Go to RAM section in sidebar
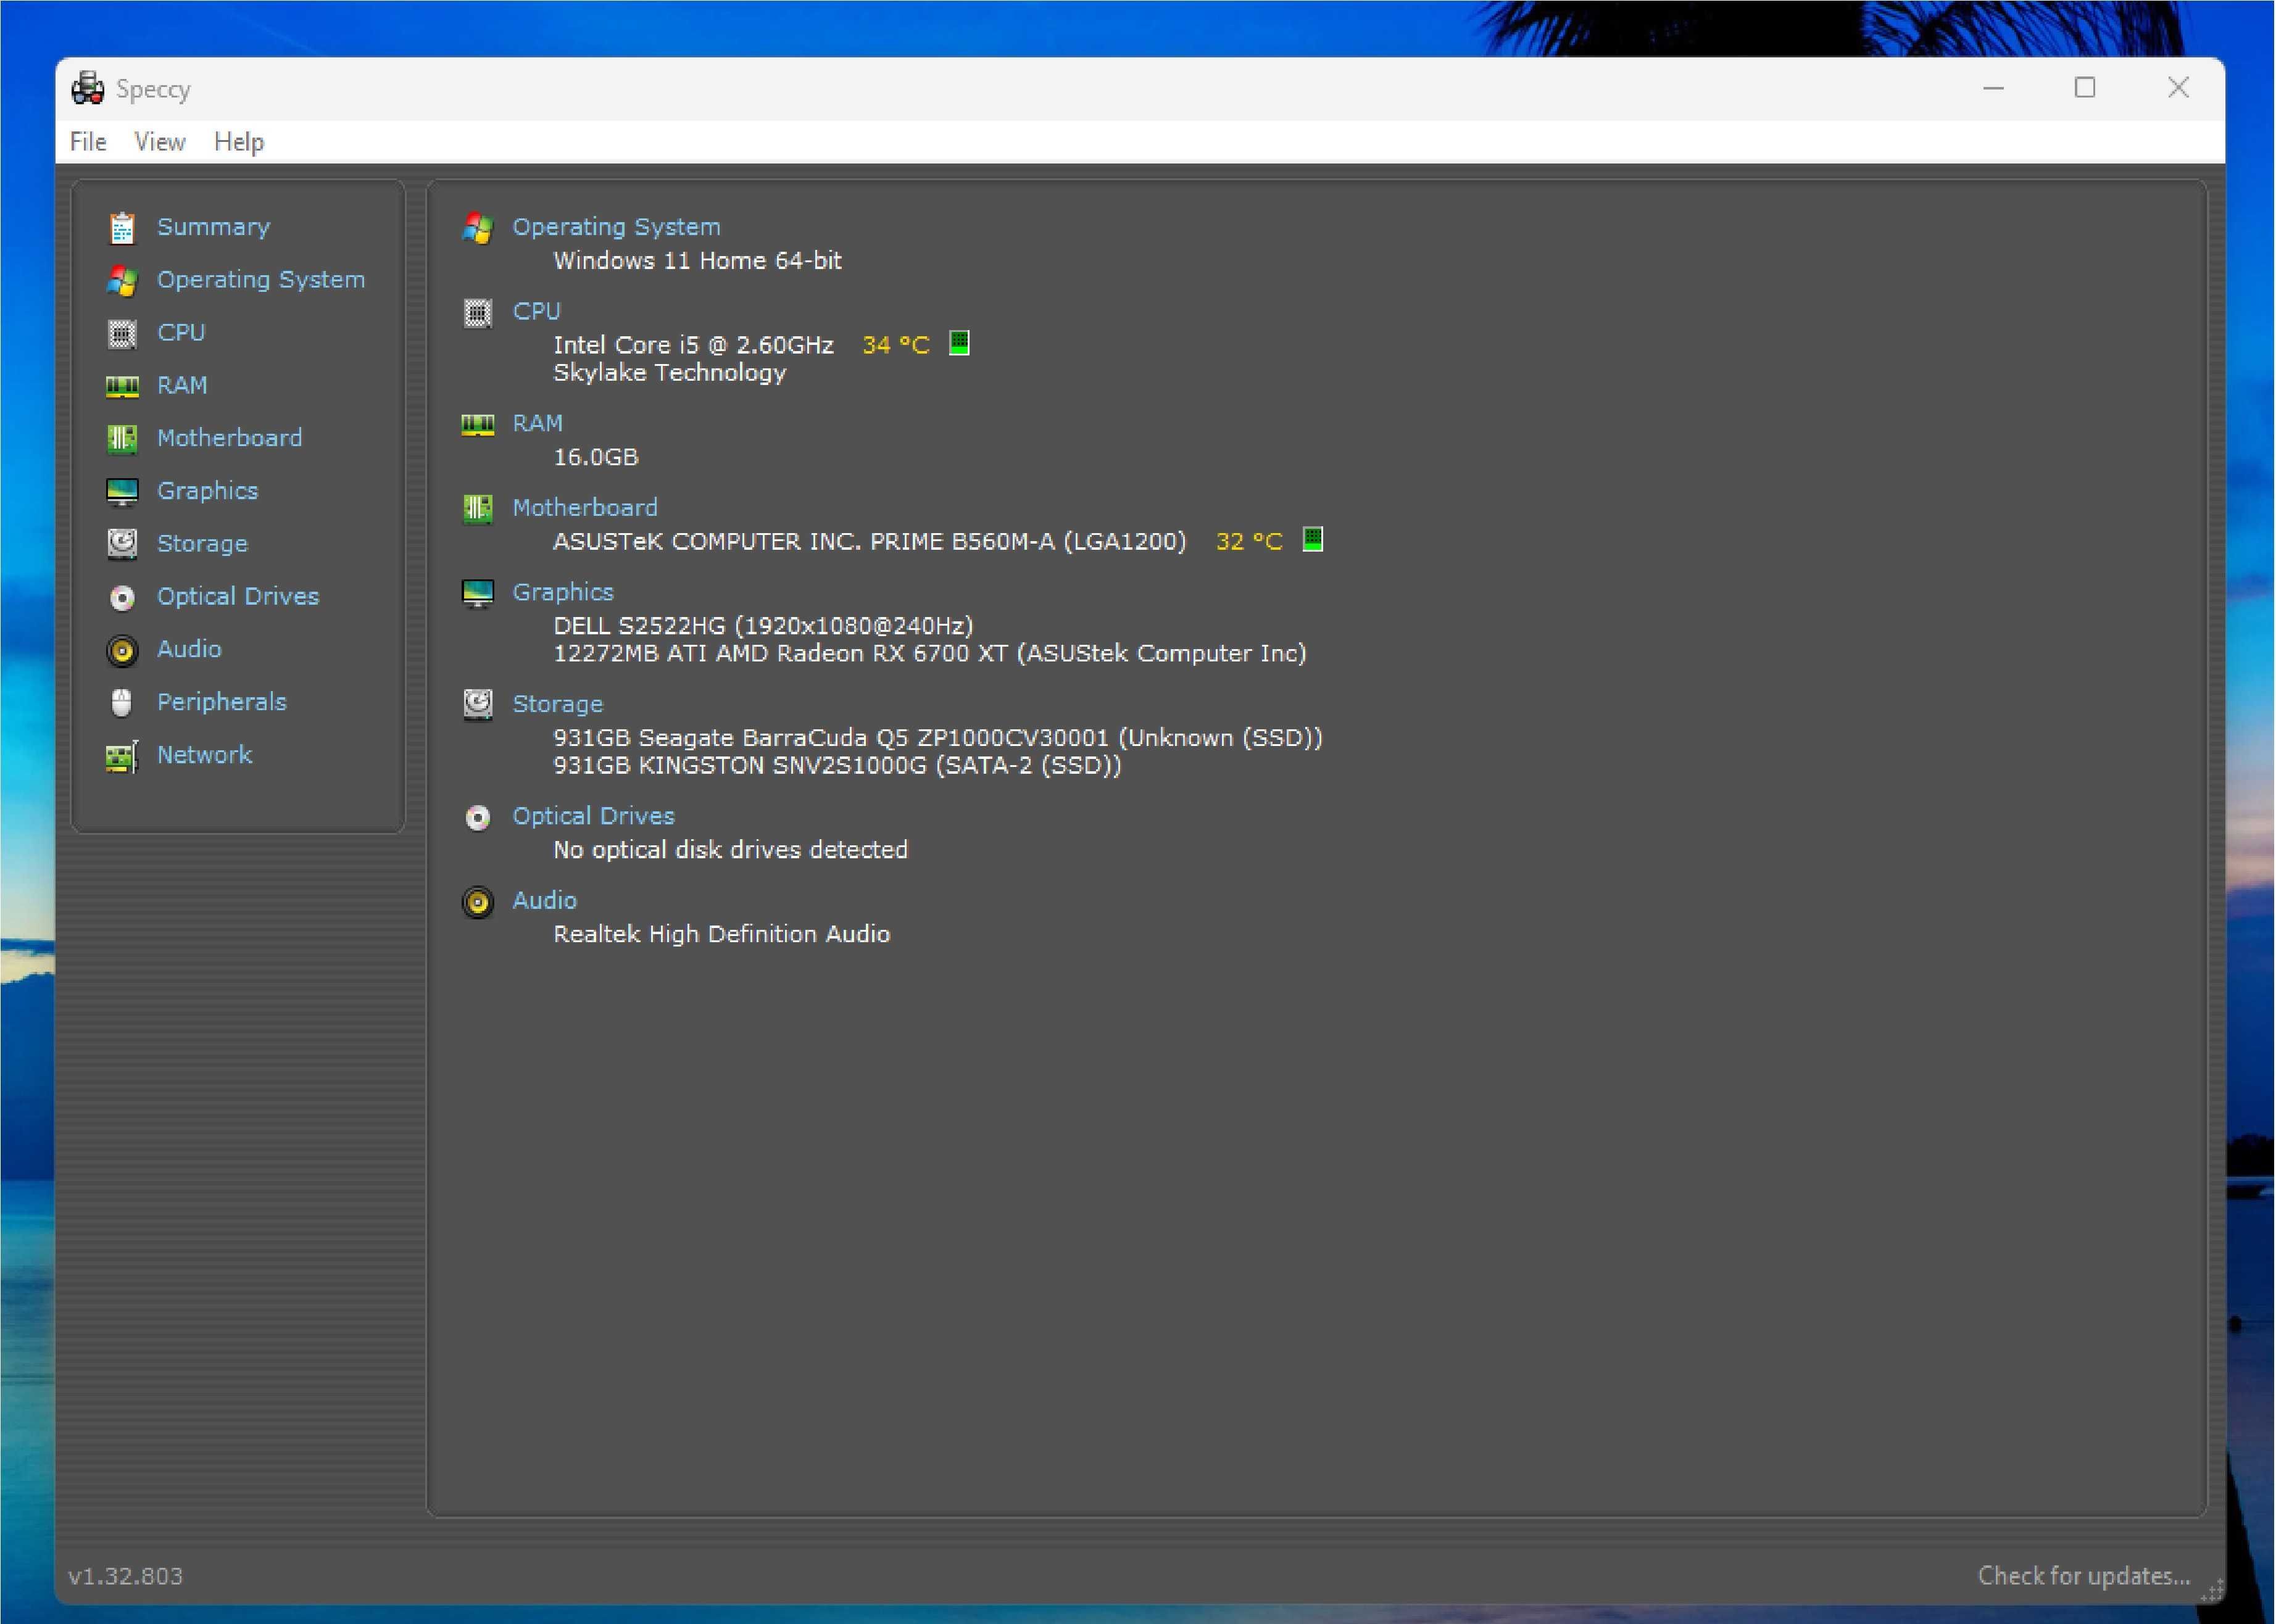Image resolution: width=2276 pixels, height=1624 pixels. (x=182, y=385)
